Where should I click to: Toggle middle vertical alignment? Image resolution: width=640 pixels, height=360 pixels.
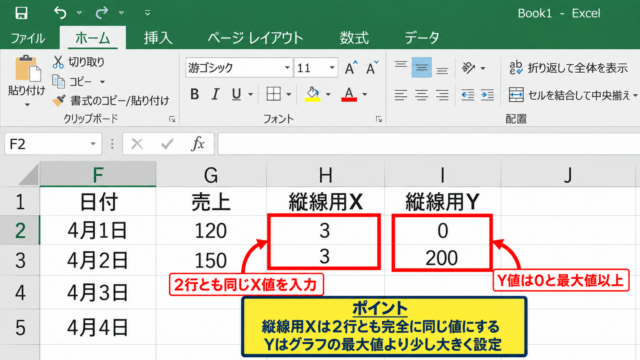[422, 67]
